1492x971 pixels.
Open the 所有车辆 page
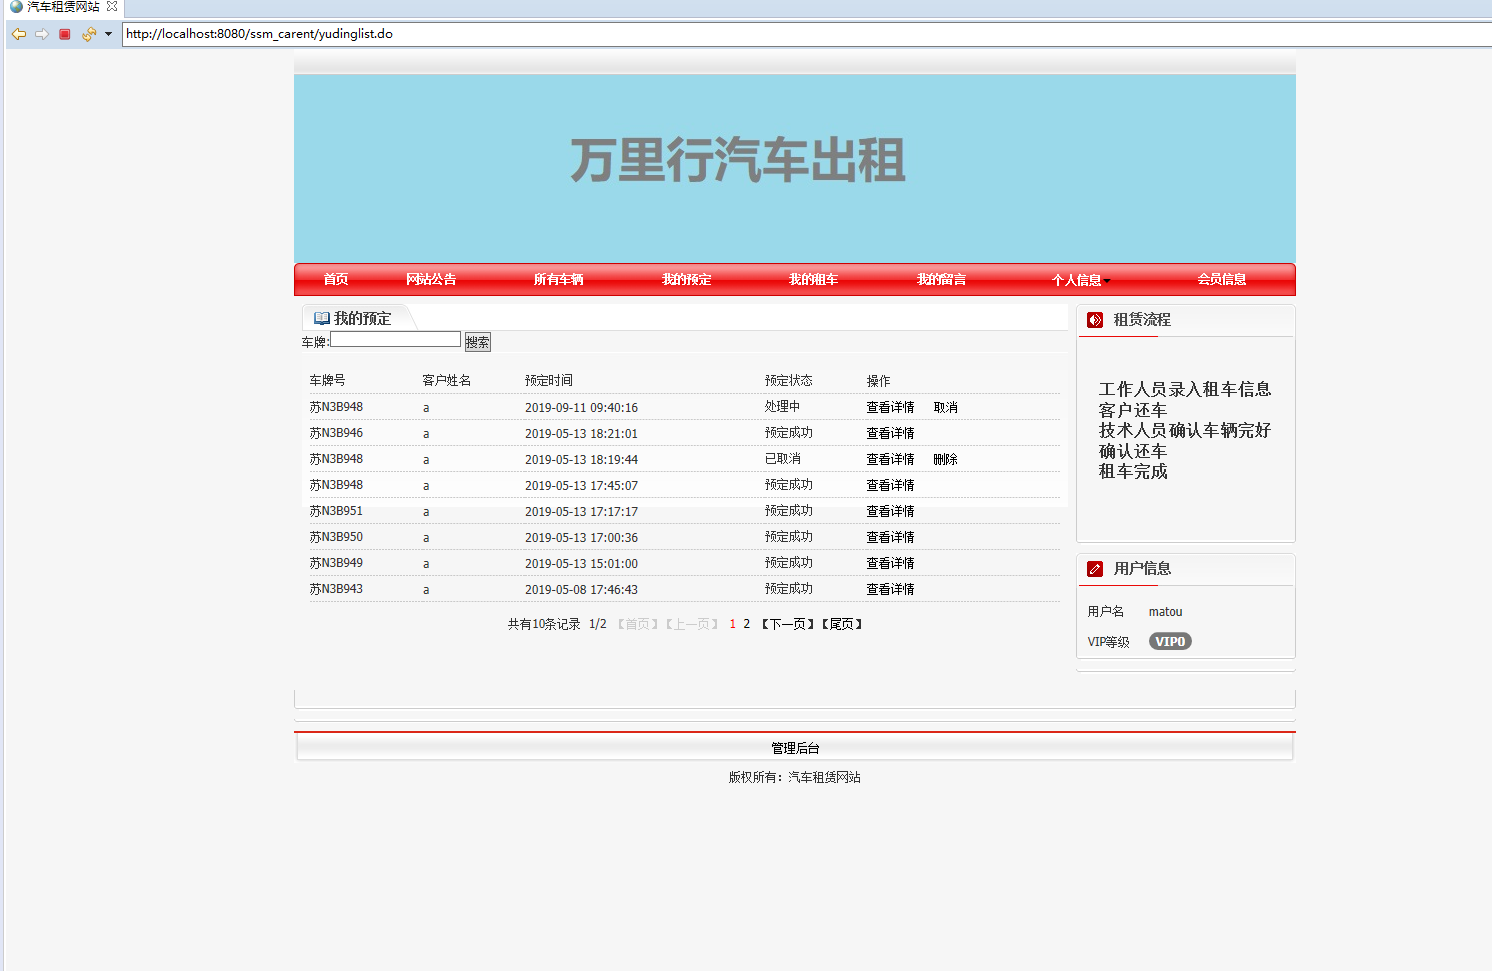coord(559,280)
